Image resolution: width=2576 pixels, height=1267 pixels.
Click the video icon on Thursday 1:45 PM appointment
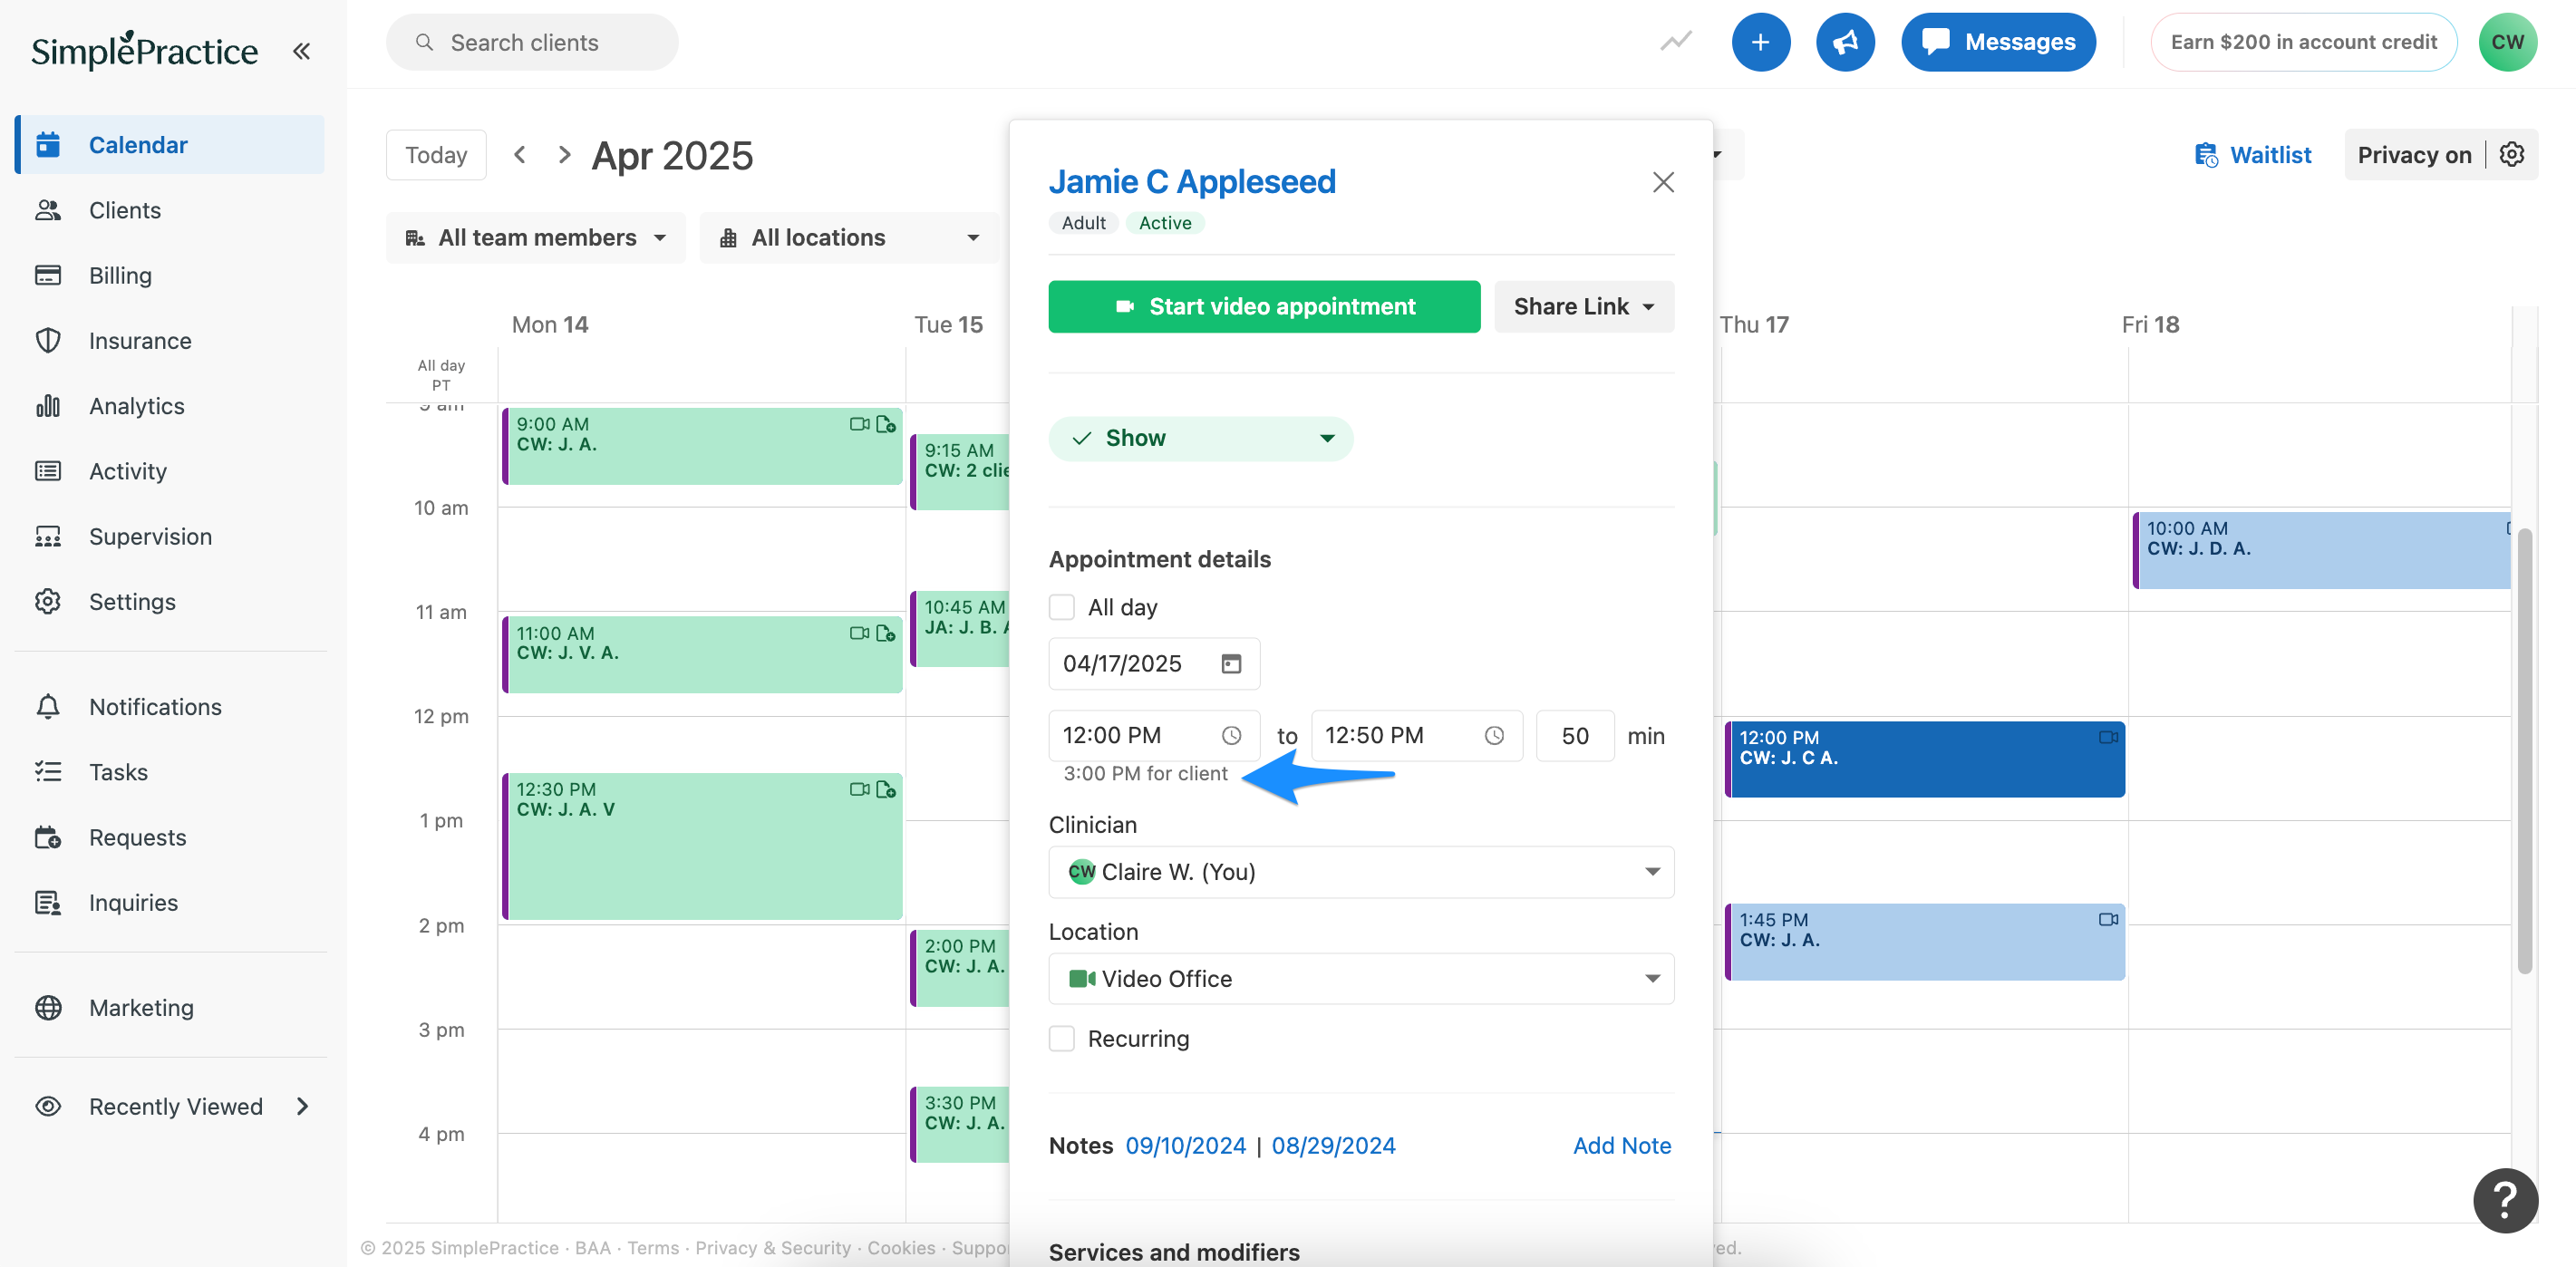click(x=2108, y=919)
